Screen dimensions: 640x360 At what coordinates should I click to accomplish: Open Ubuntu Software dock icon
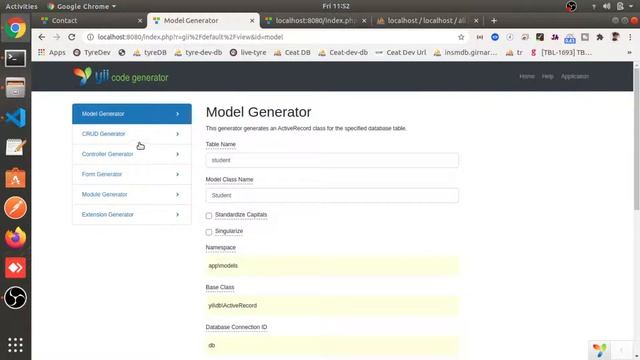pyautogui.click(x=16, y=178)
